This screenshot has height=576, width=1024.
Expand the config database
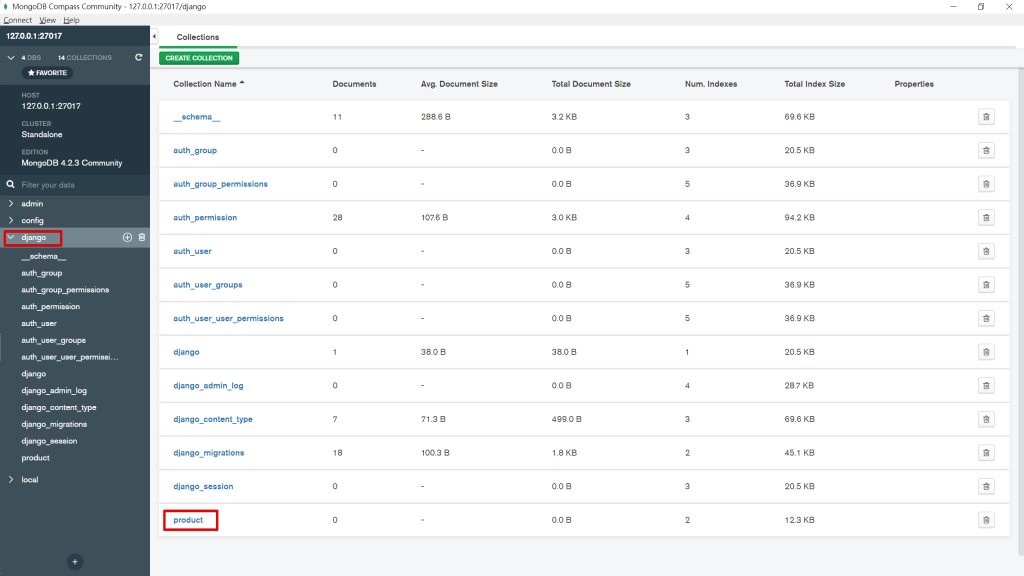11,220
